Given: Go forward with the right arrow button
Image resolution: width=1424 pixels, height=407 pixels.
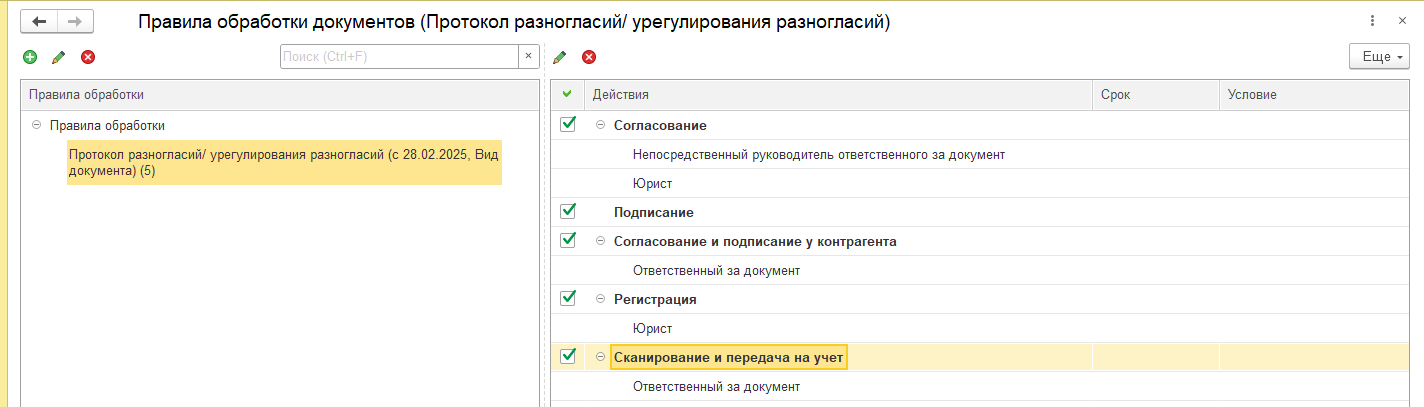Looking at the screenshot, I should coord(76,21).
